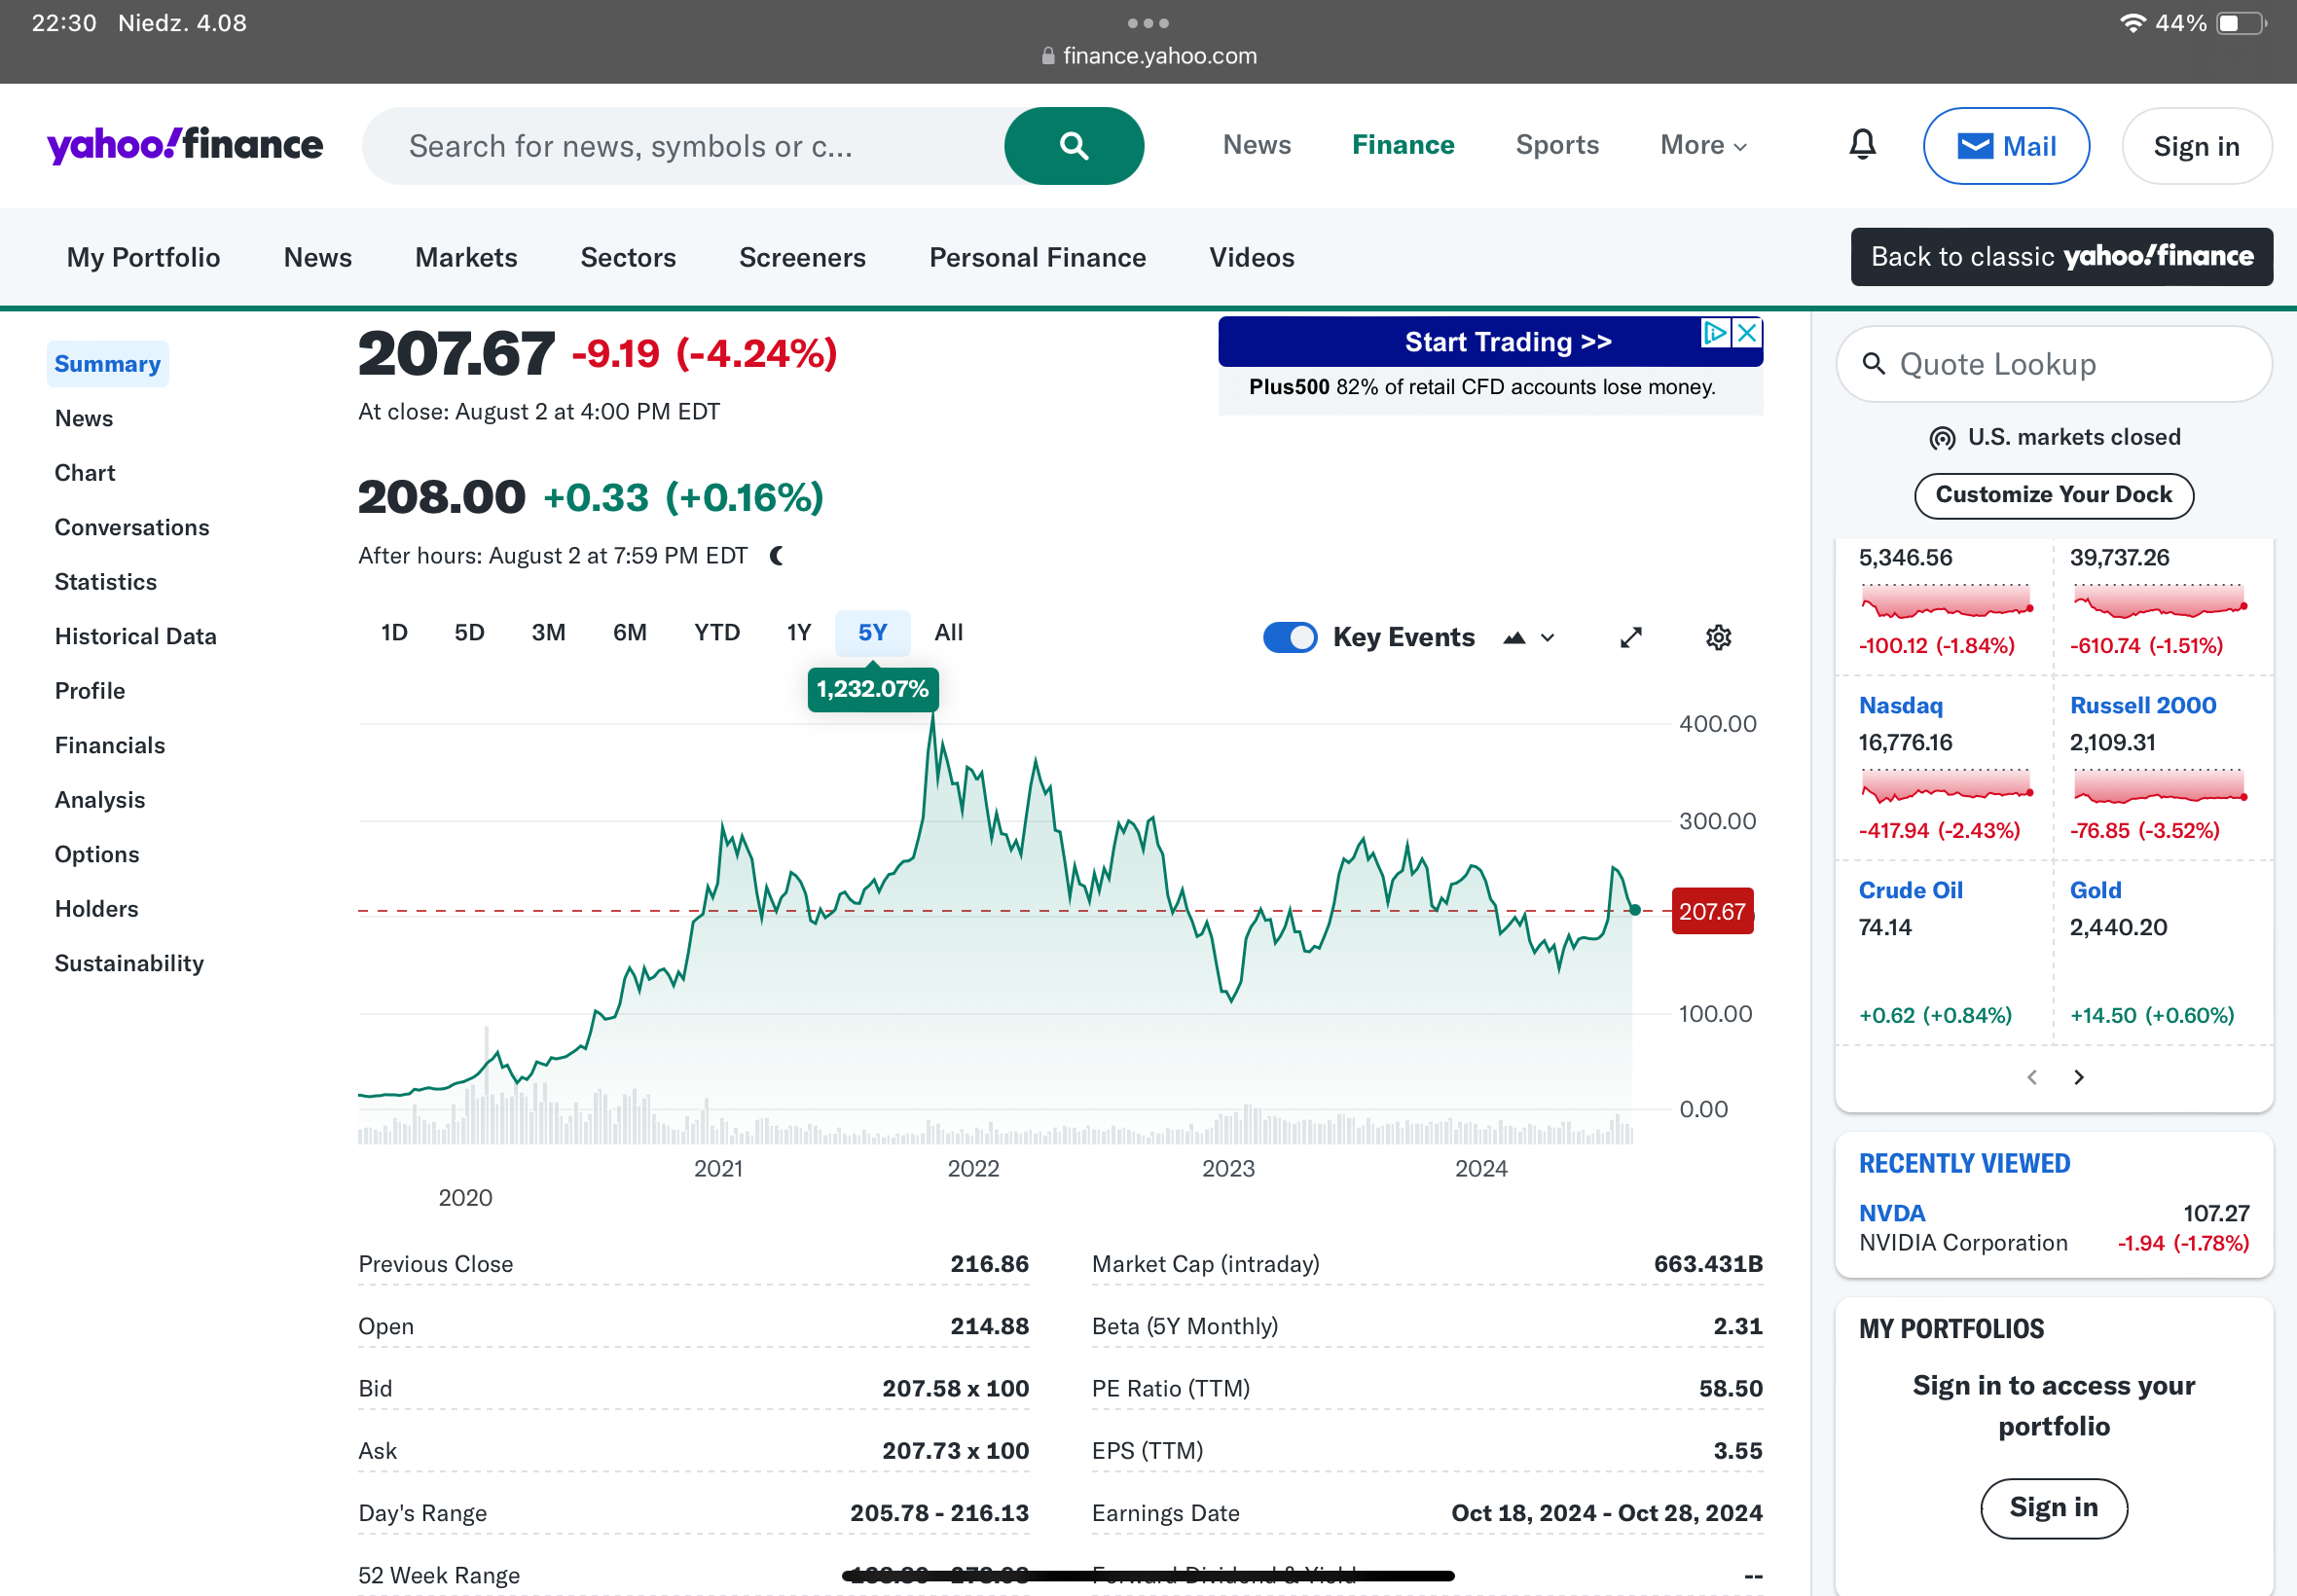This screenshot has width=2297, height=1596.
Task: Toggle Key Events switch off
Action: [1289, 637]
